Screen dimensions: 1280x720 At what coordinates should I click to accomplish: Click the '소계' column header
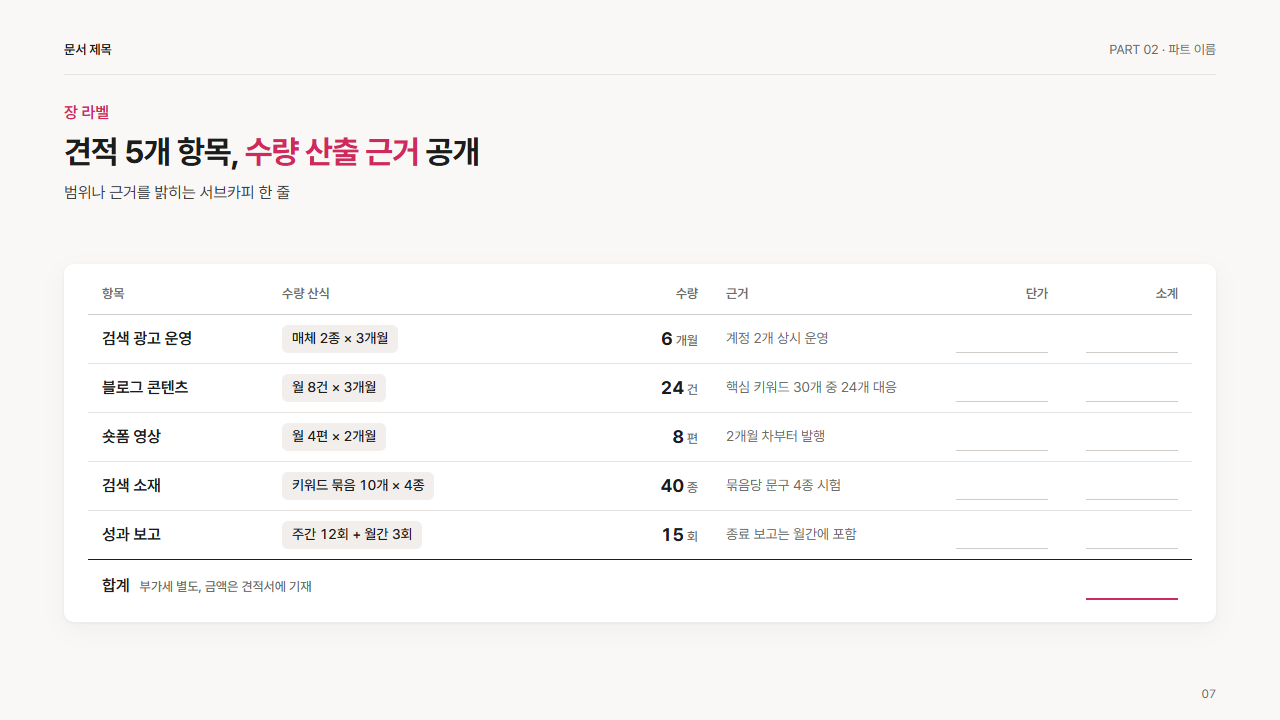coord(1167,293)
